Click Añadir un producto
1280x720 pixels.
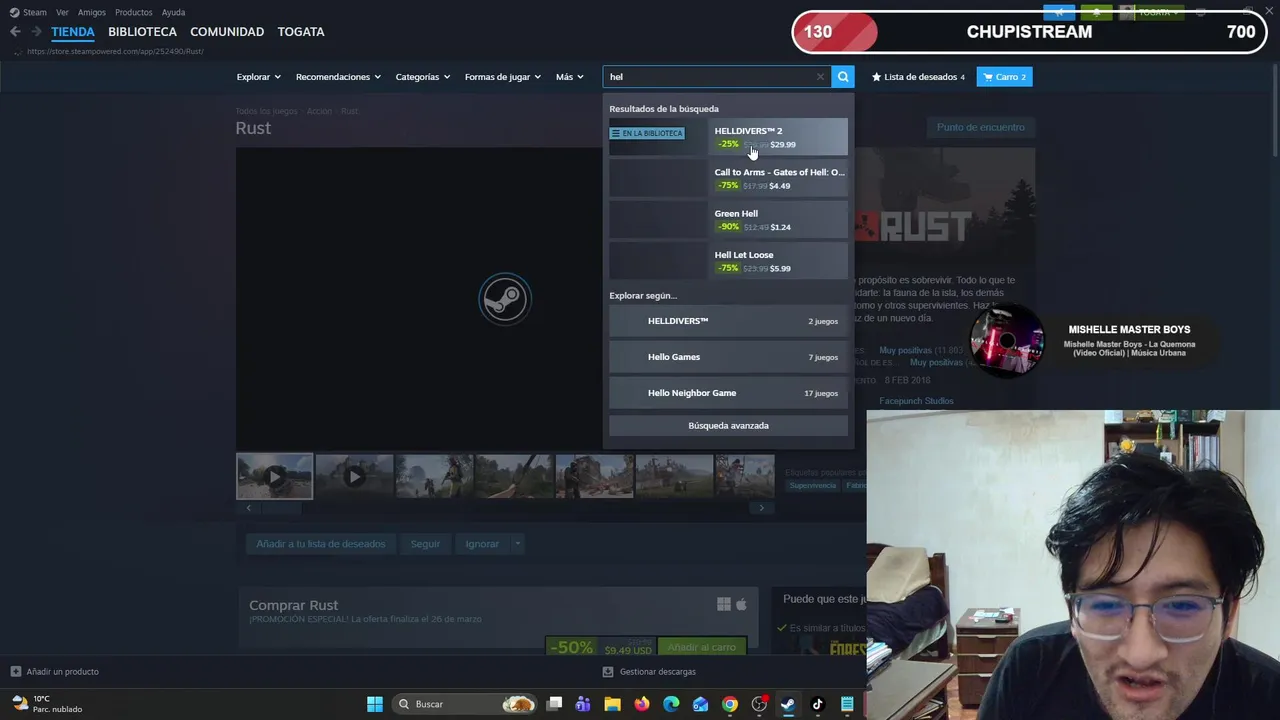click(x=55, y=672)
